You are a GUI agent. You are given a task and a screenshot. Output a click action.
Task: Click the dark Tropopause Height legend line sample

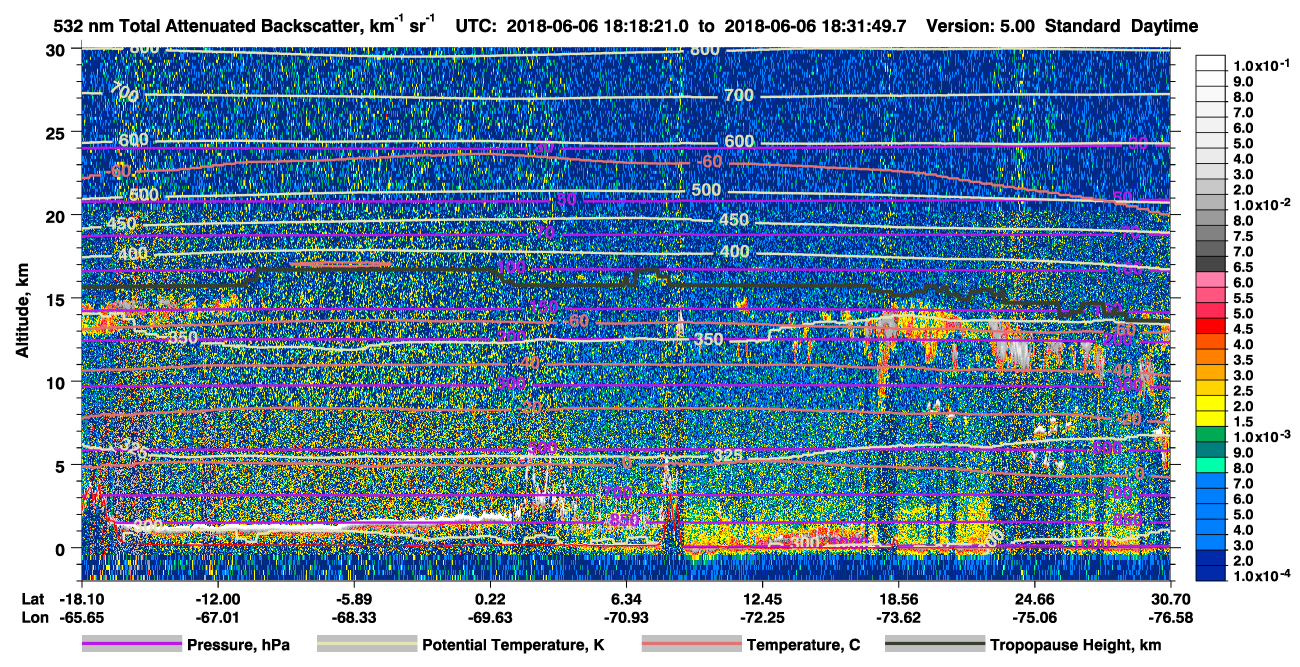(x=934, y=645)
